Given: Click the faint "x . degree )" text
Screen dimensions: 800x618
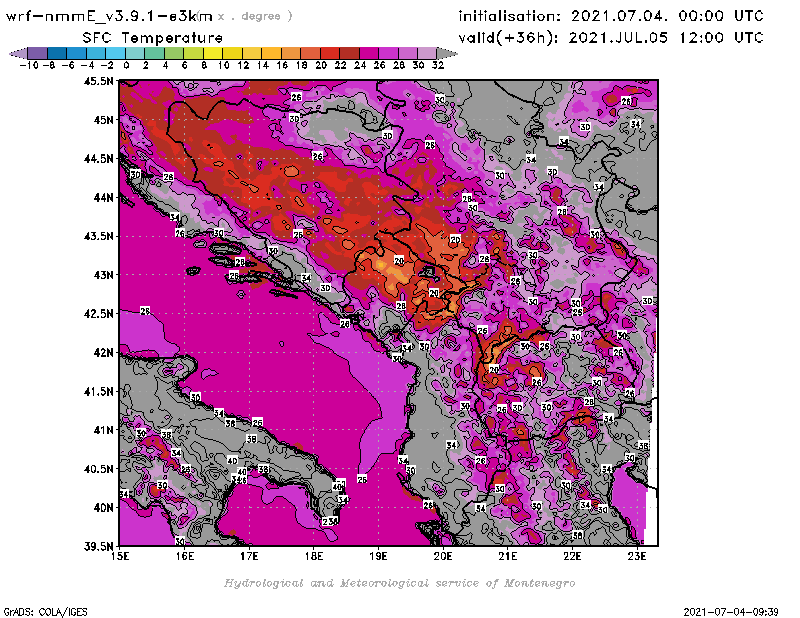Looking at the screenshot, I should pyautogui.click(x=255, y=16).
